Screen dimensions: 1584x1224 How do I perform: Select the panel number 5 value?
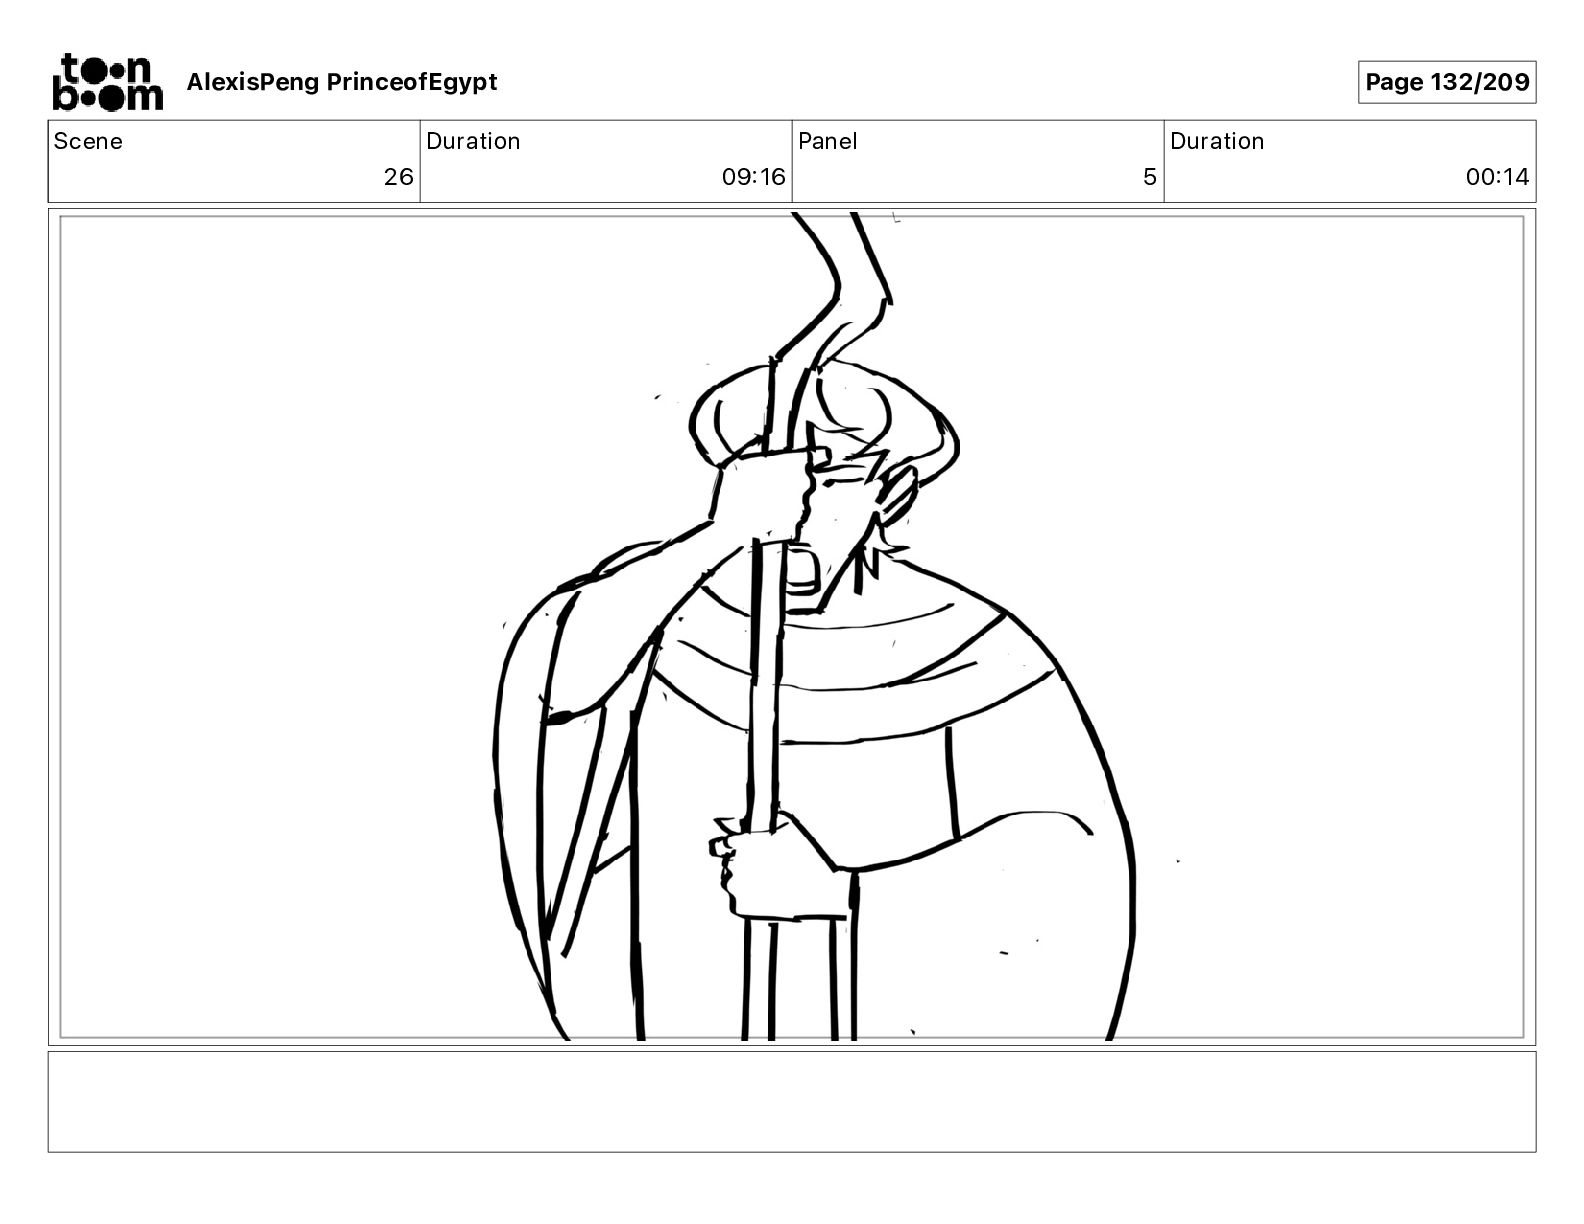(1150, 177)
